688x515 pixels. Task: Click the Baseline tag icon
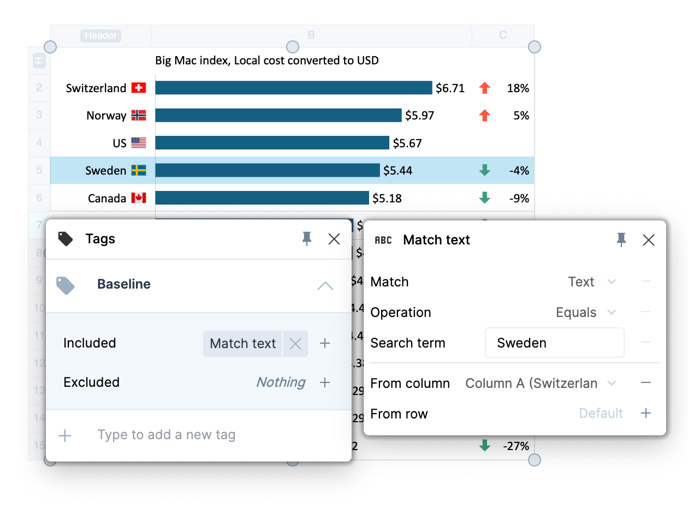[x=66, y=285]
